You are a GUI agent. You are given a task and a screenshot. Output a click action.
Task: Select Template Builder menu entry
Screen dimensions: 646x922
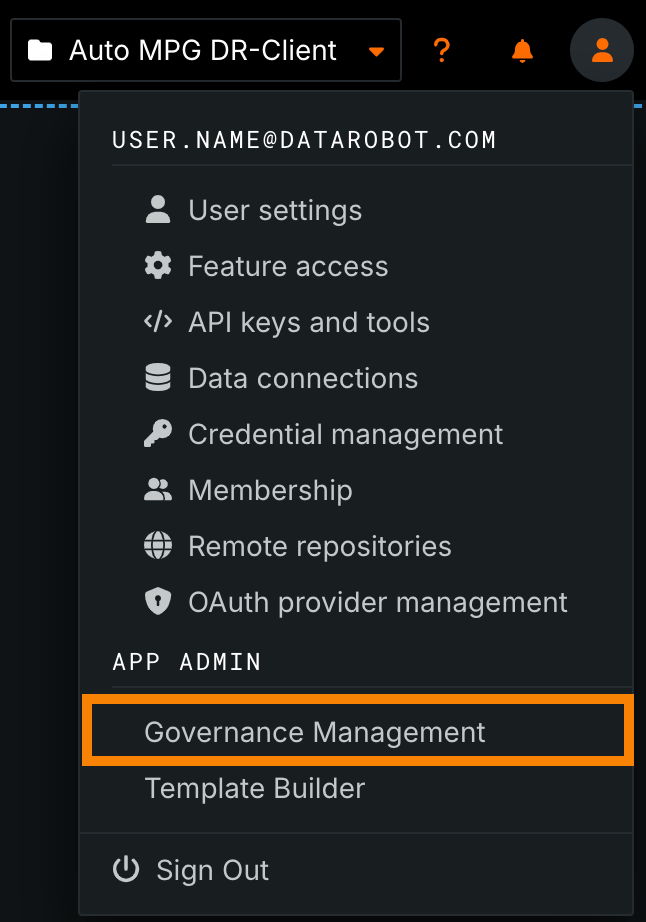point(255,788)
